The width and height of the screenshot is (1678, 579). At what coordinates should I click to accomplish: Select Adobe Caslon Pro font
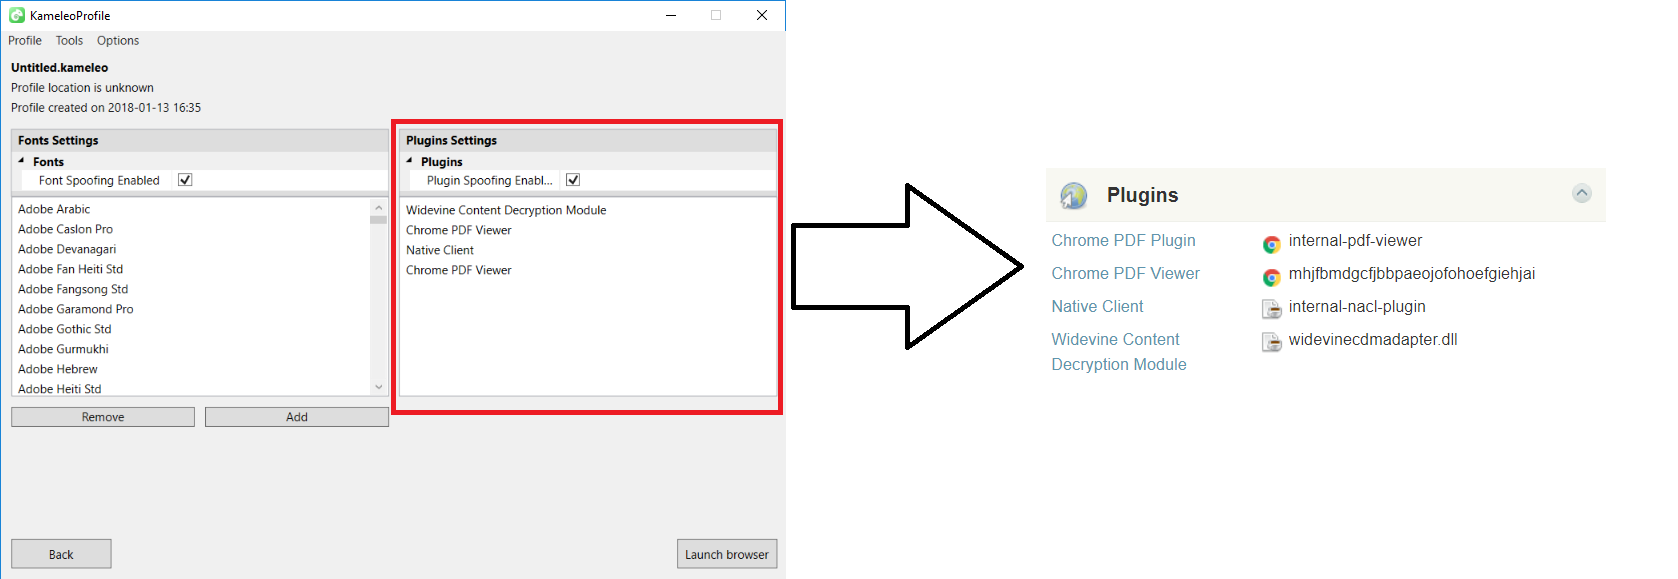coord(65,229)
